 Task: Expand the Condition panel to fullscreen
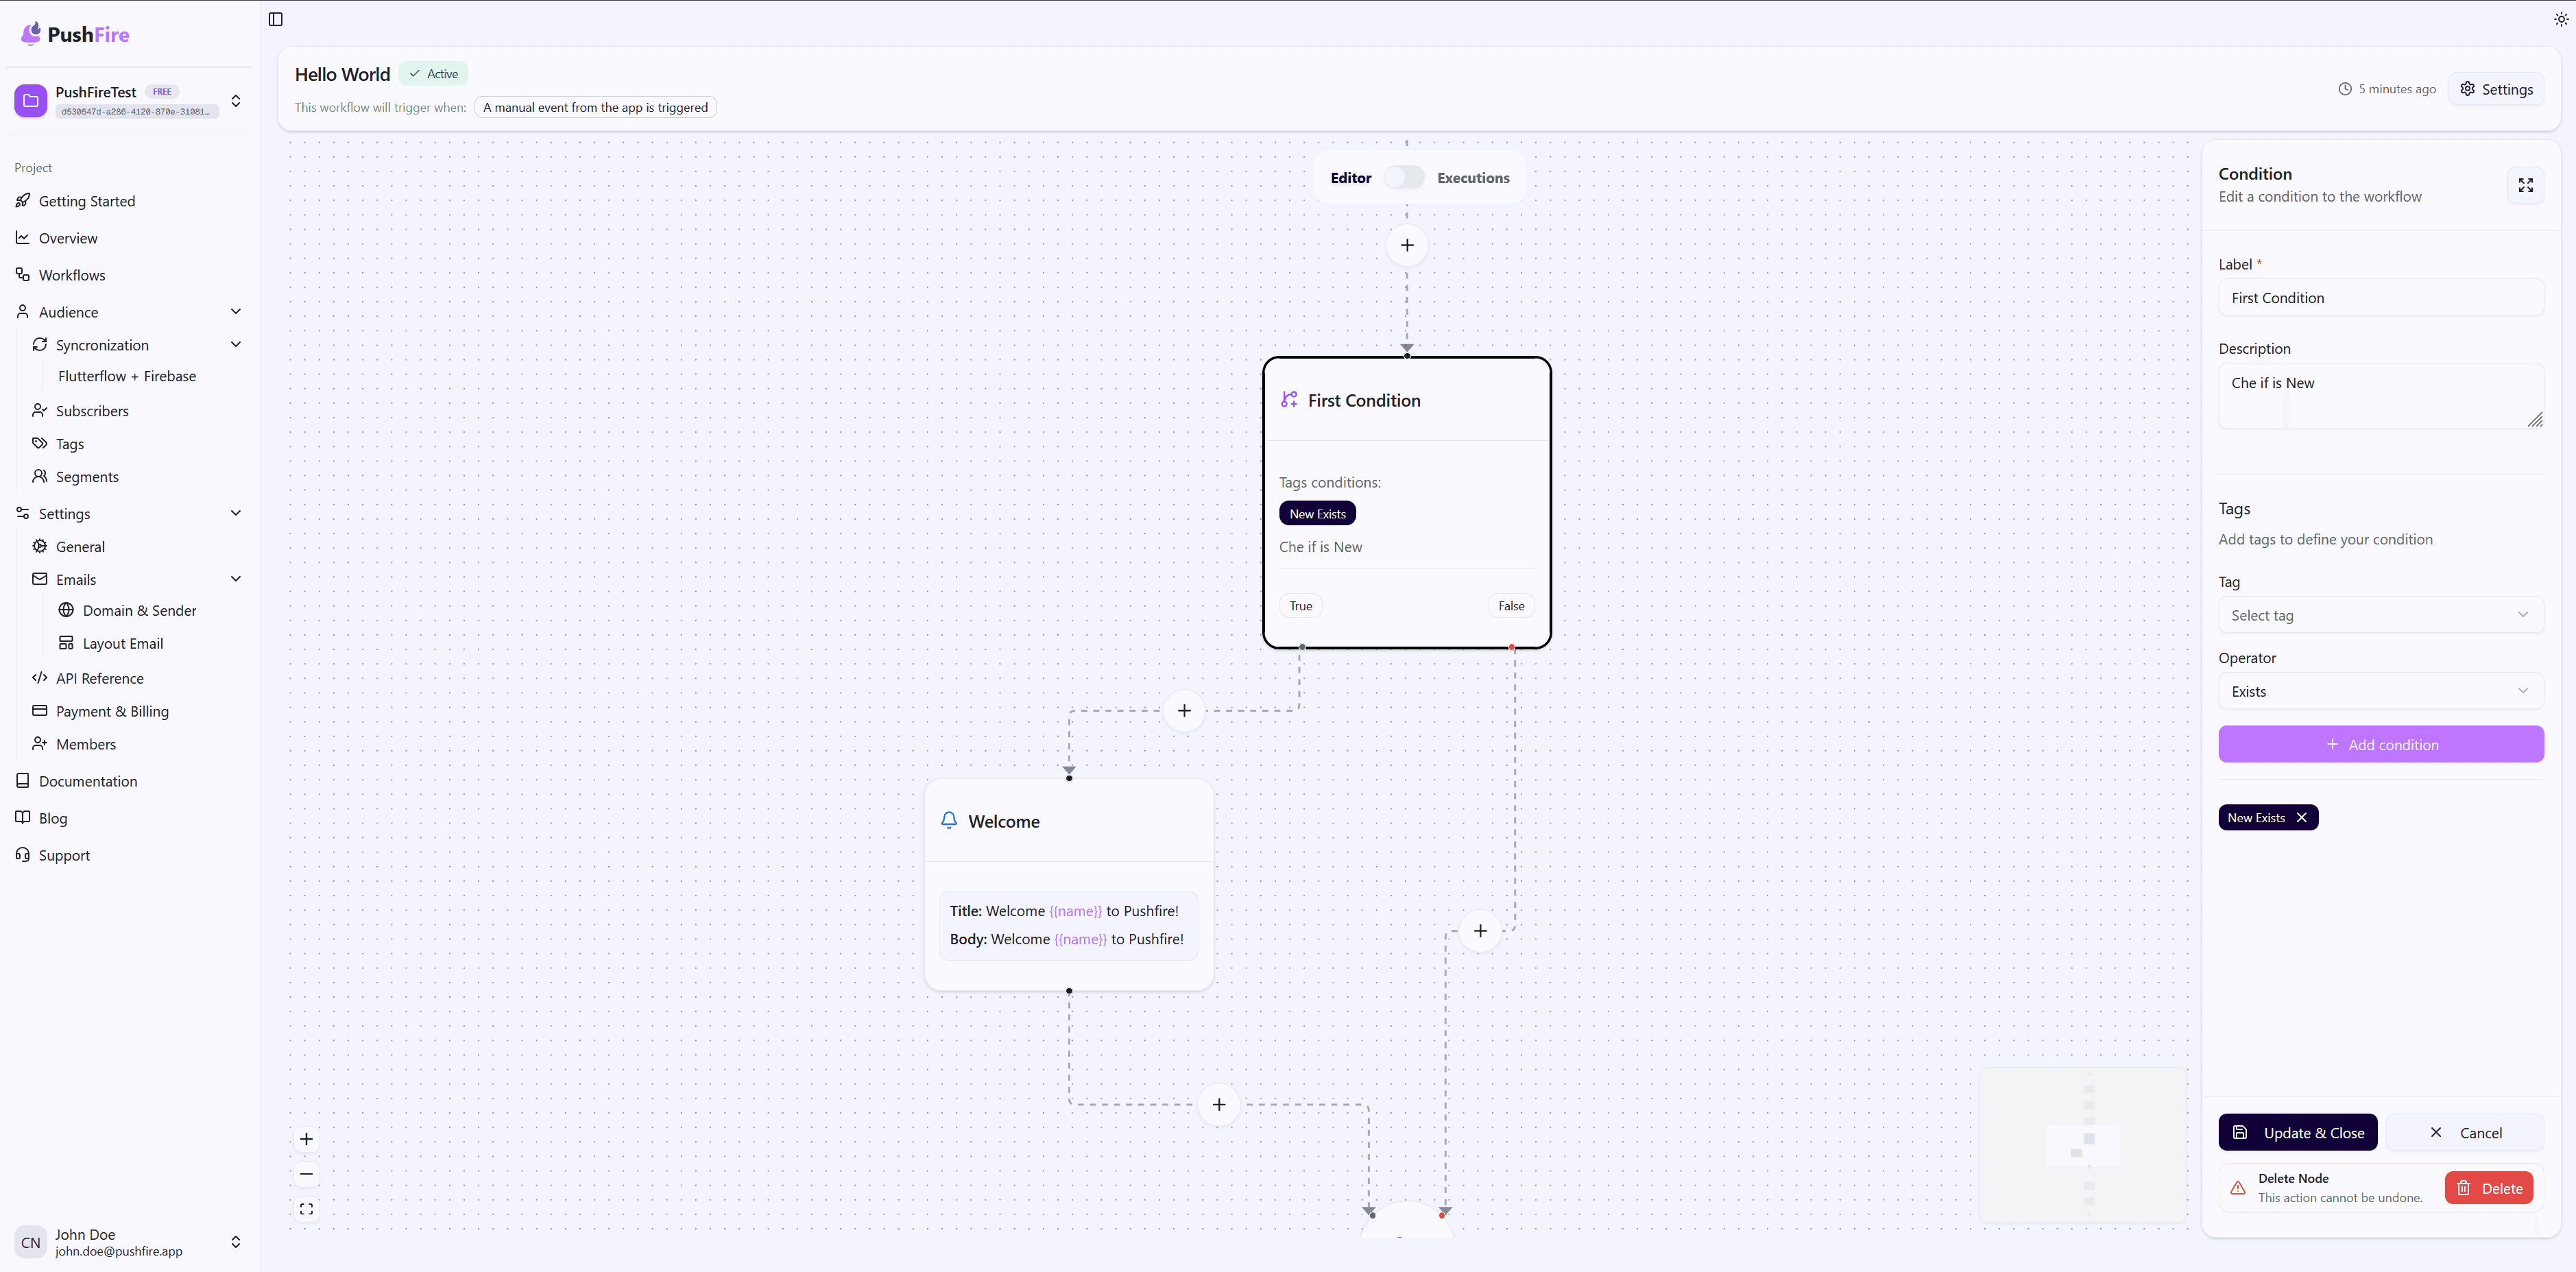[2525, 185]
